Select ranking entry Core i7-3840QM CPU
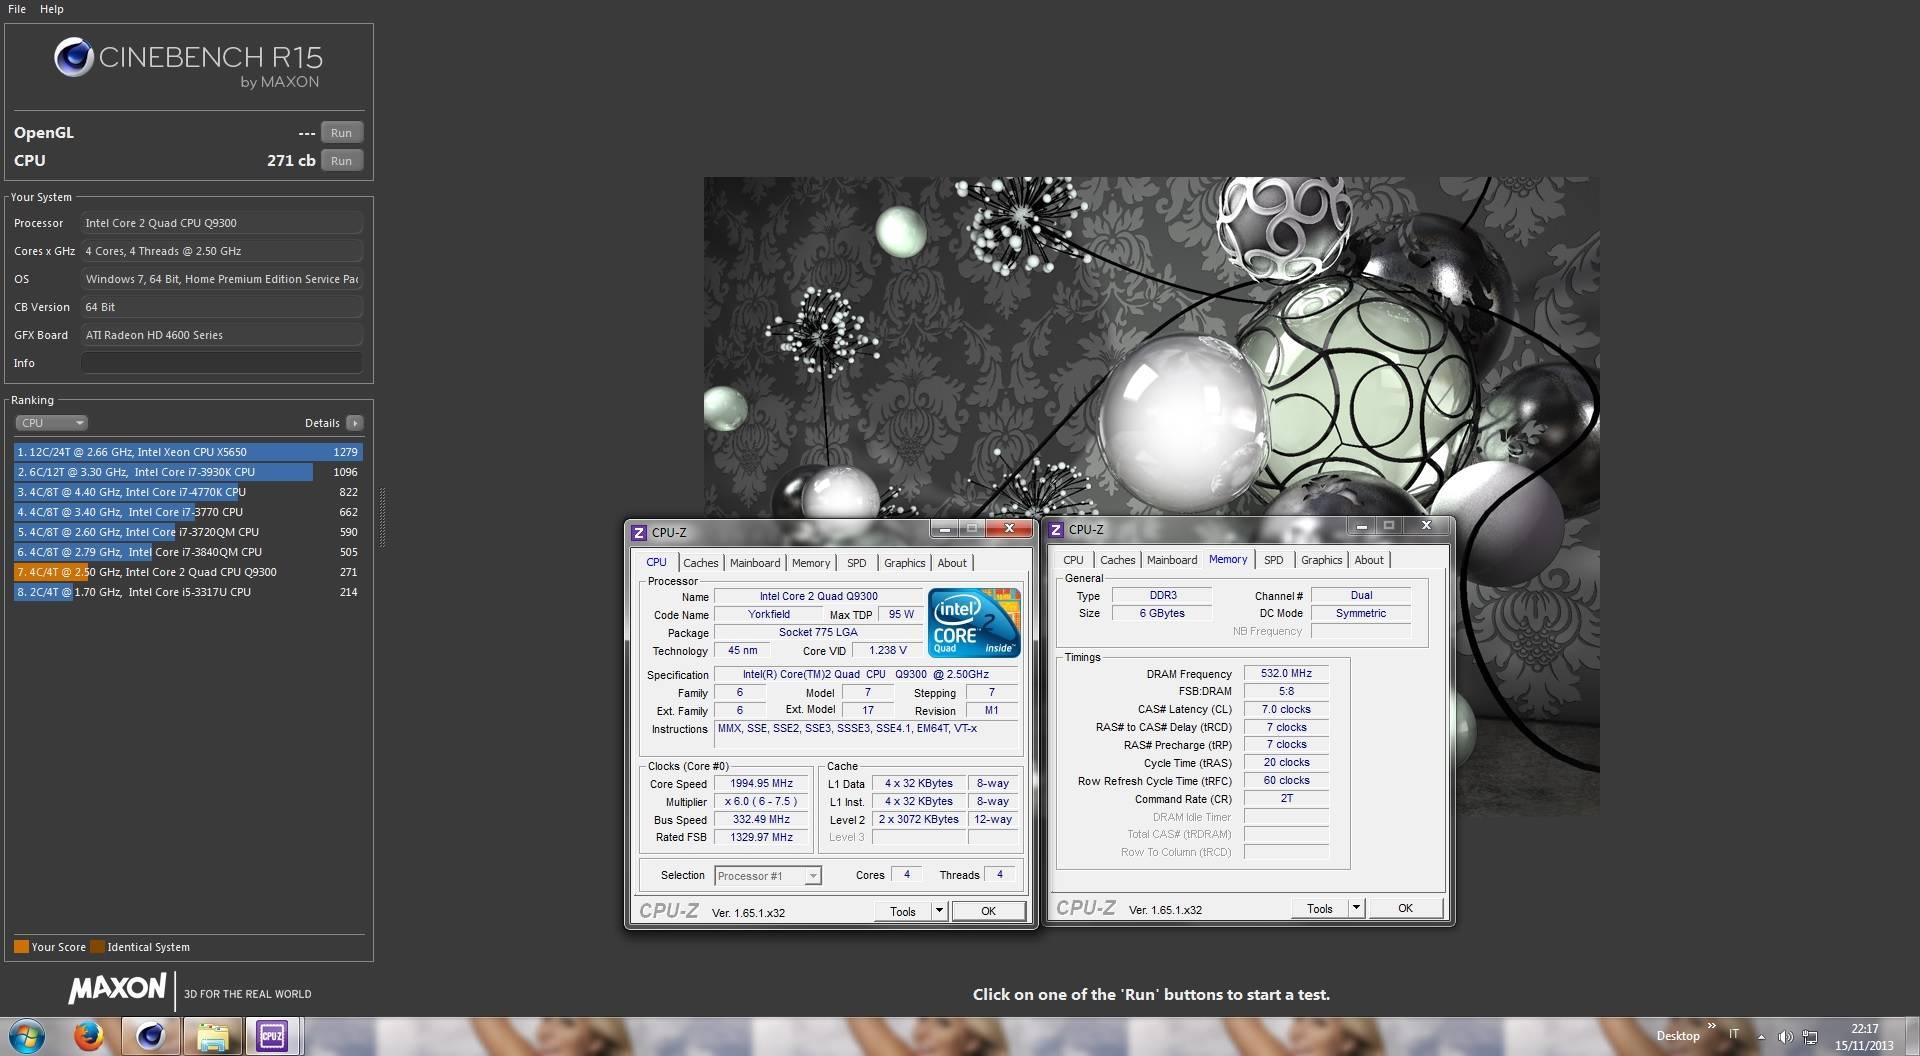This screenshot has width=1920, height=1056. [188, 552]
